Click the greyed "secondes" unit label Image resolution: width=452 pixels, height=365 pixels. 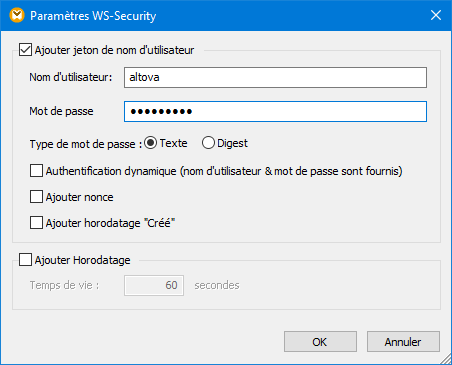coord(217,285)
